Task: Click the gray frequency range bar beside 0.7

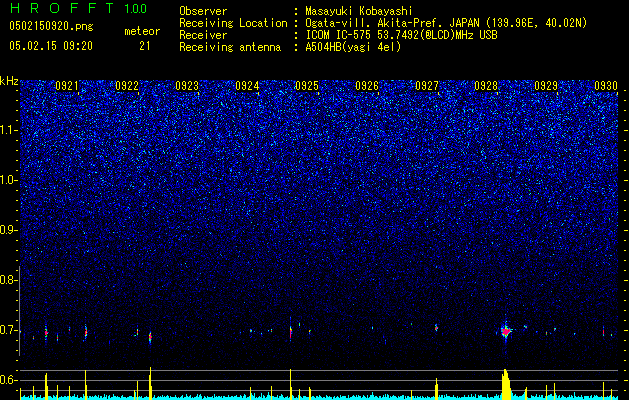Action: (x=19, y=311)
